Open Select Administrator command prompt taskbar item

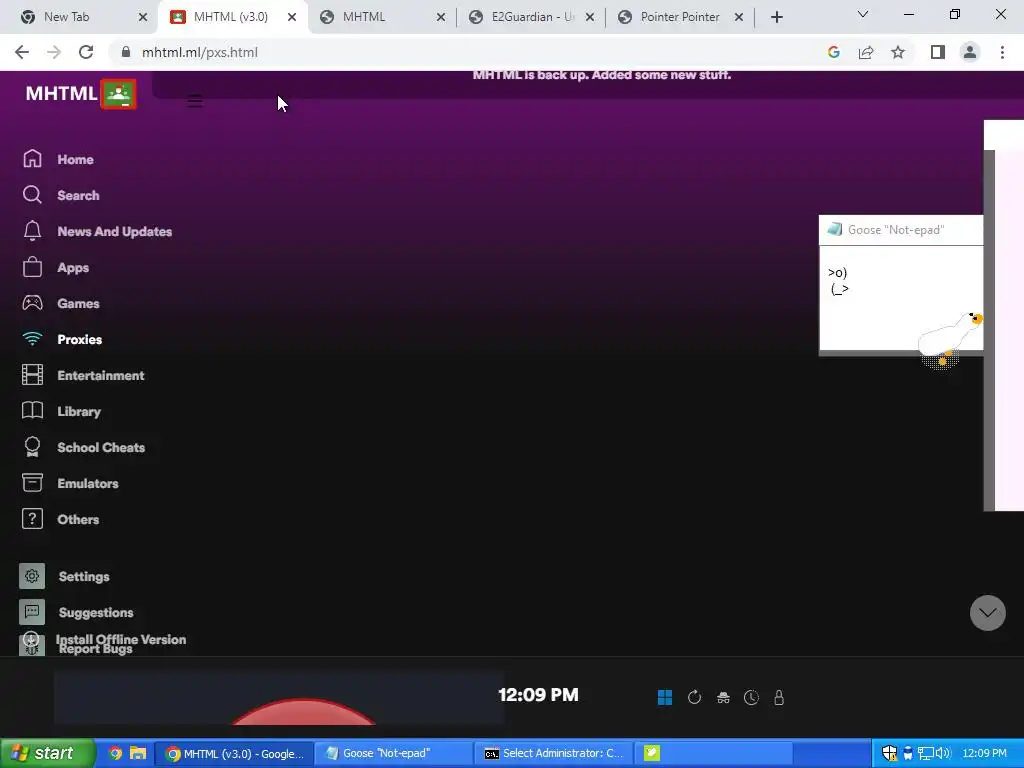553,753
